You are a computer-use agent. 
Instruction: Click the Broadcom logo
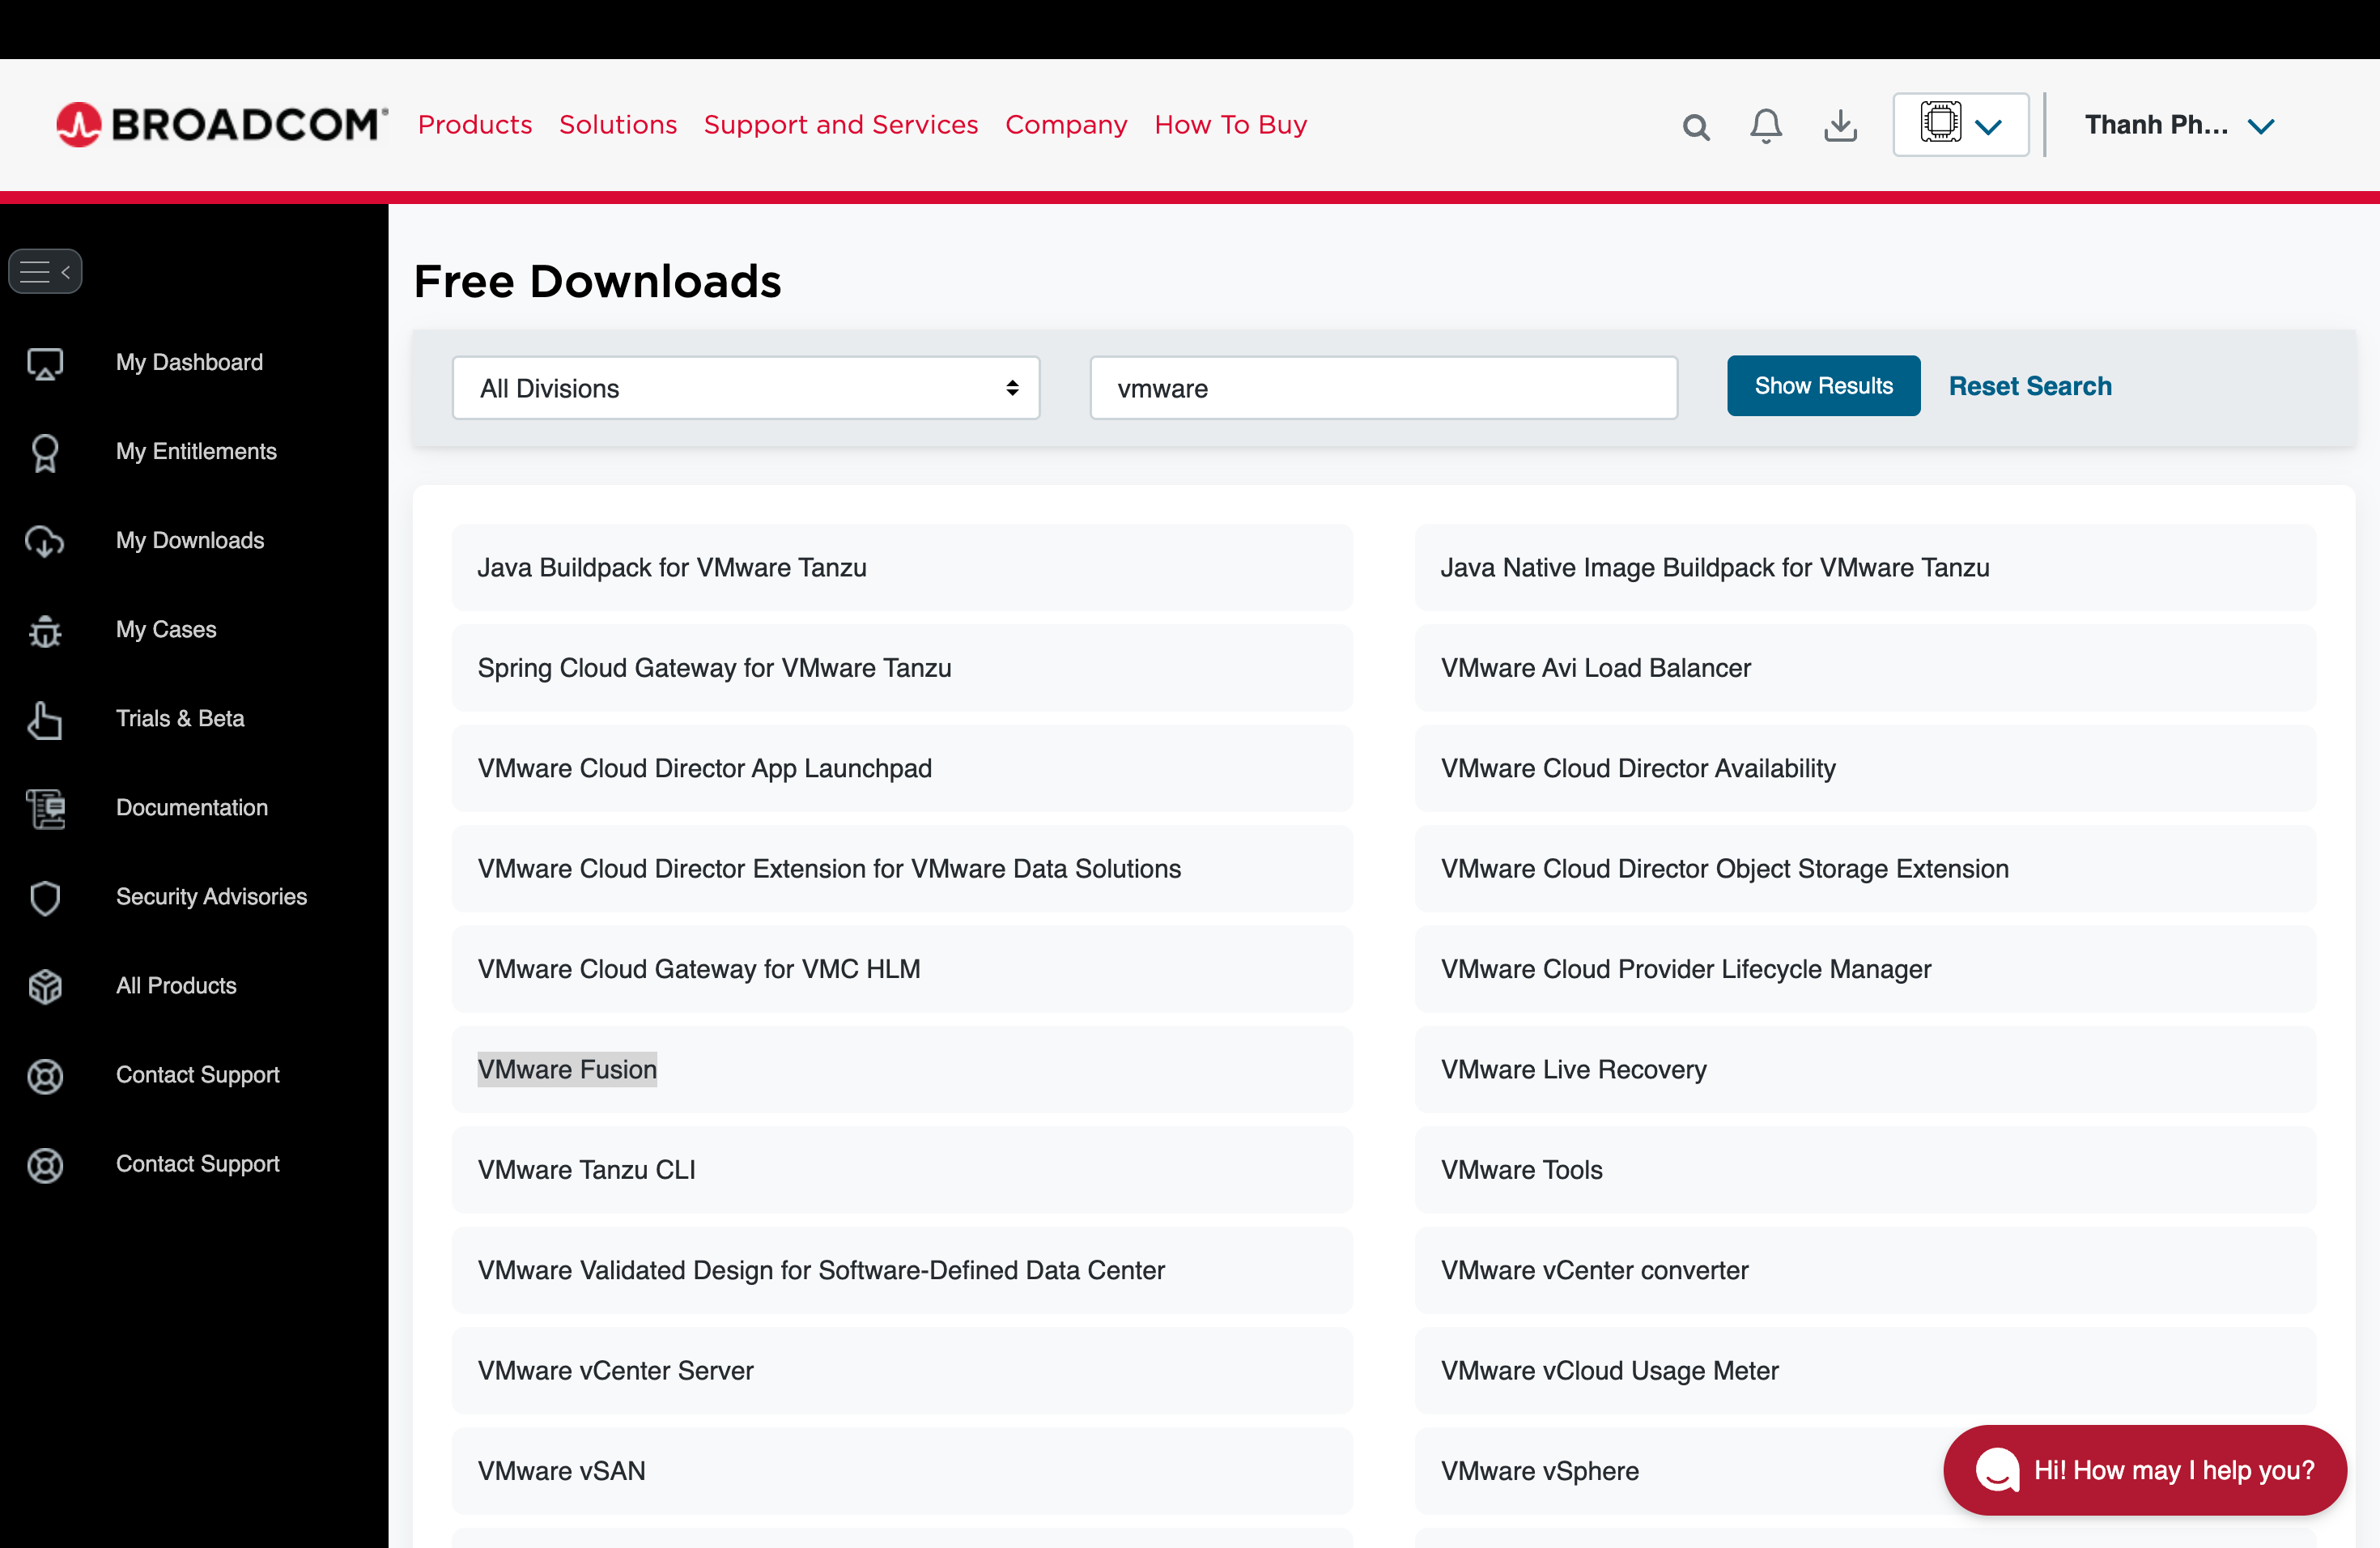tap(221, 124)
